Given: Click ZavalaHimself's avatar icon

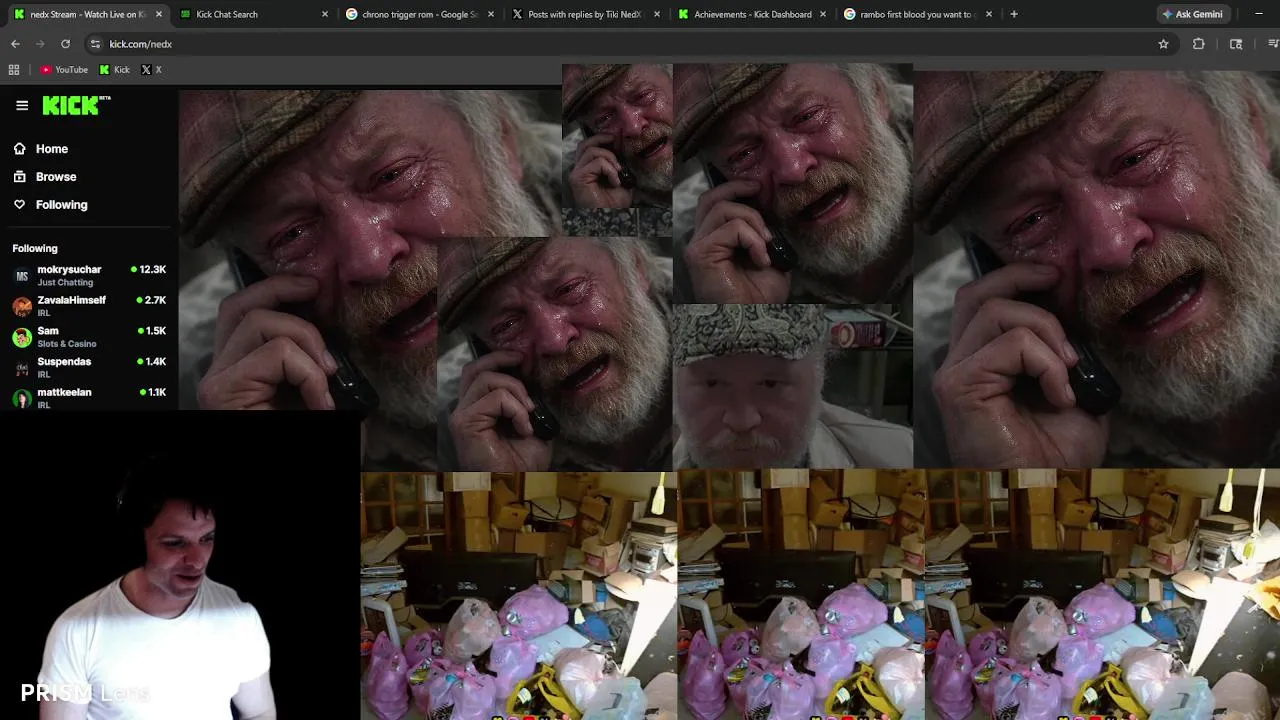Looking at the screenshot, I should point(22,306).
